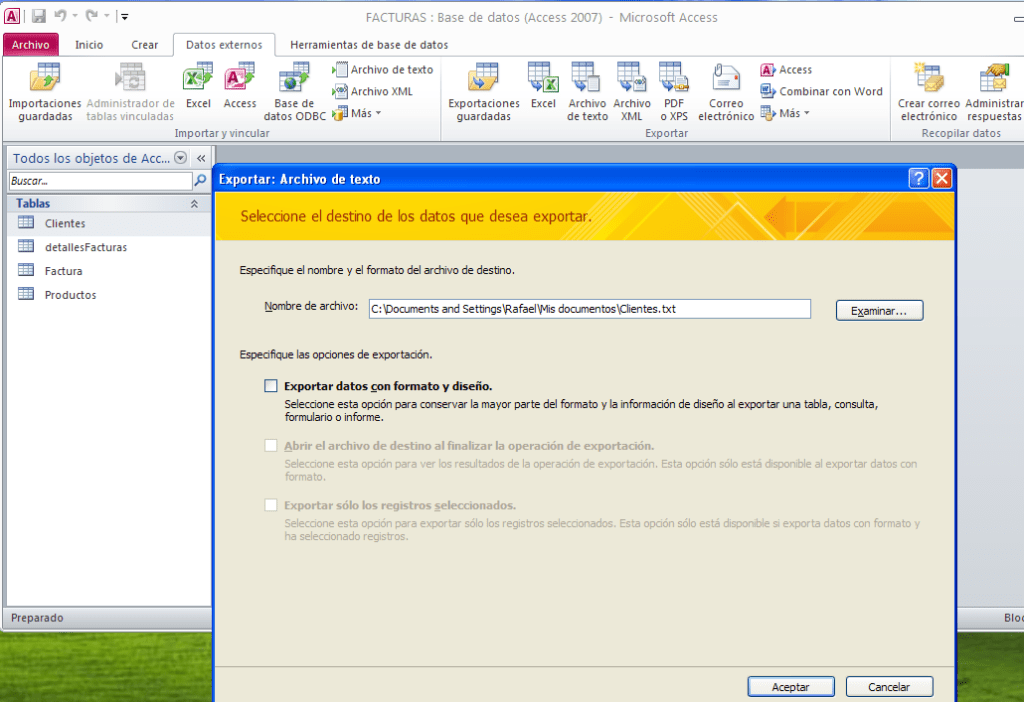Click Combinar con Word
The height and width of the screenshot is (702, 1024).
click(822, 91)
